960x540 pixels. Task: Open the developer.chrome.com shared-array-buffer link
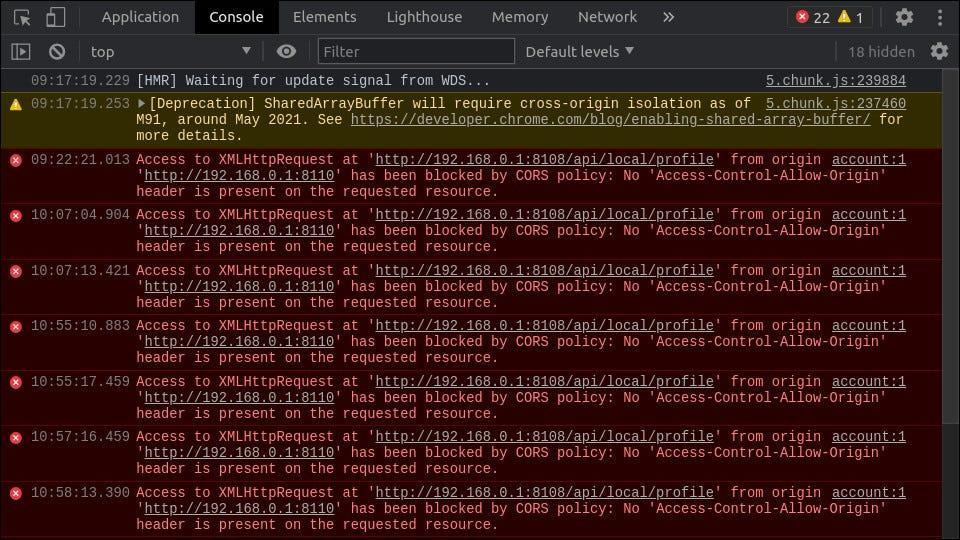tap(610, 119)
